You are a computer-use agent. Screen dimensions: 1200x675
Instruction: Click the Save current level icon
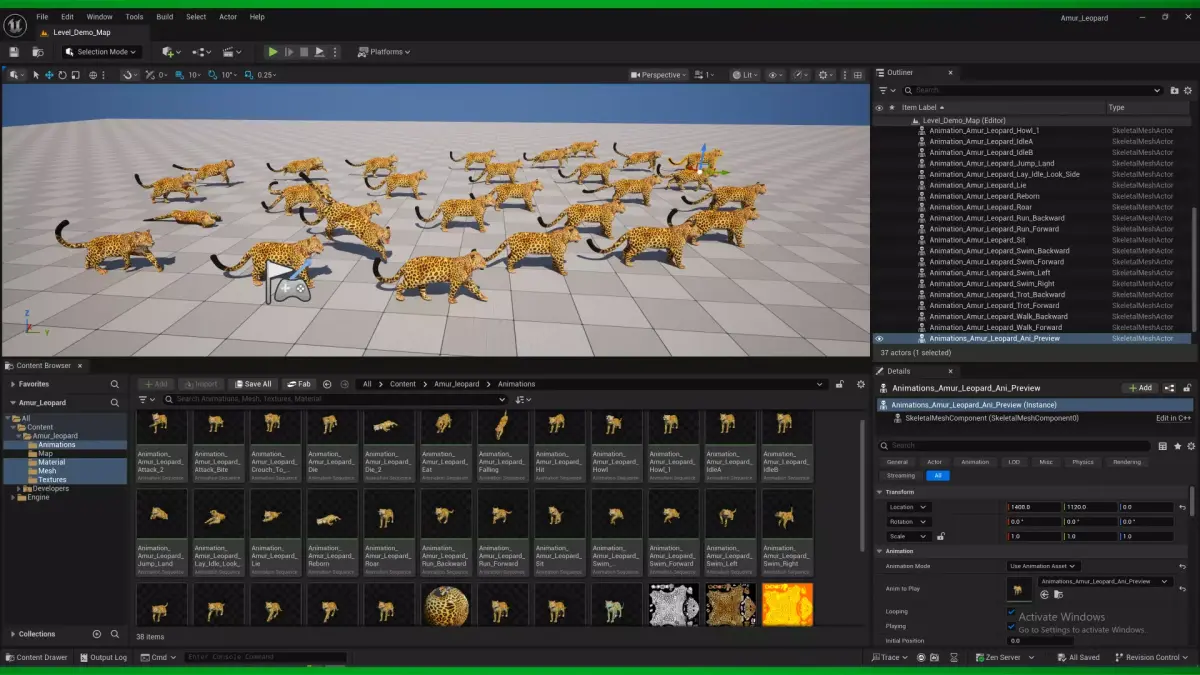coord(14,52)
